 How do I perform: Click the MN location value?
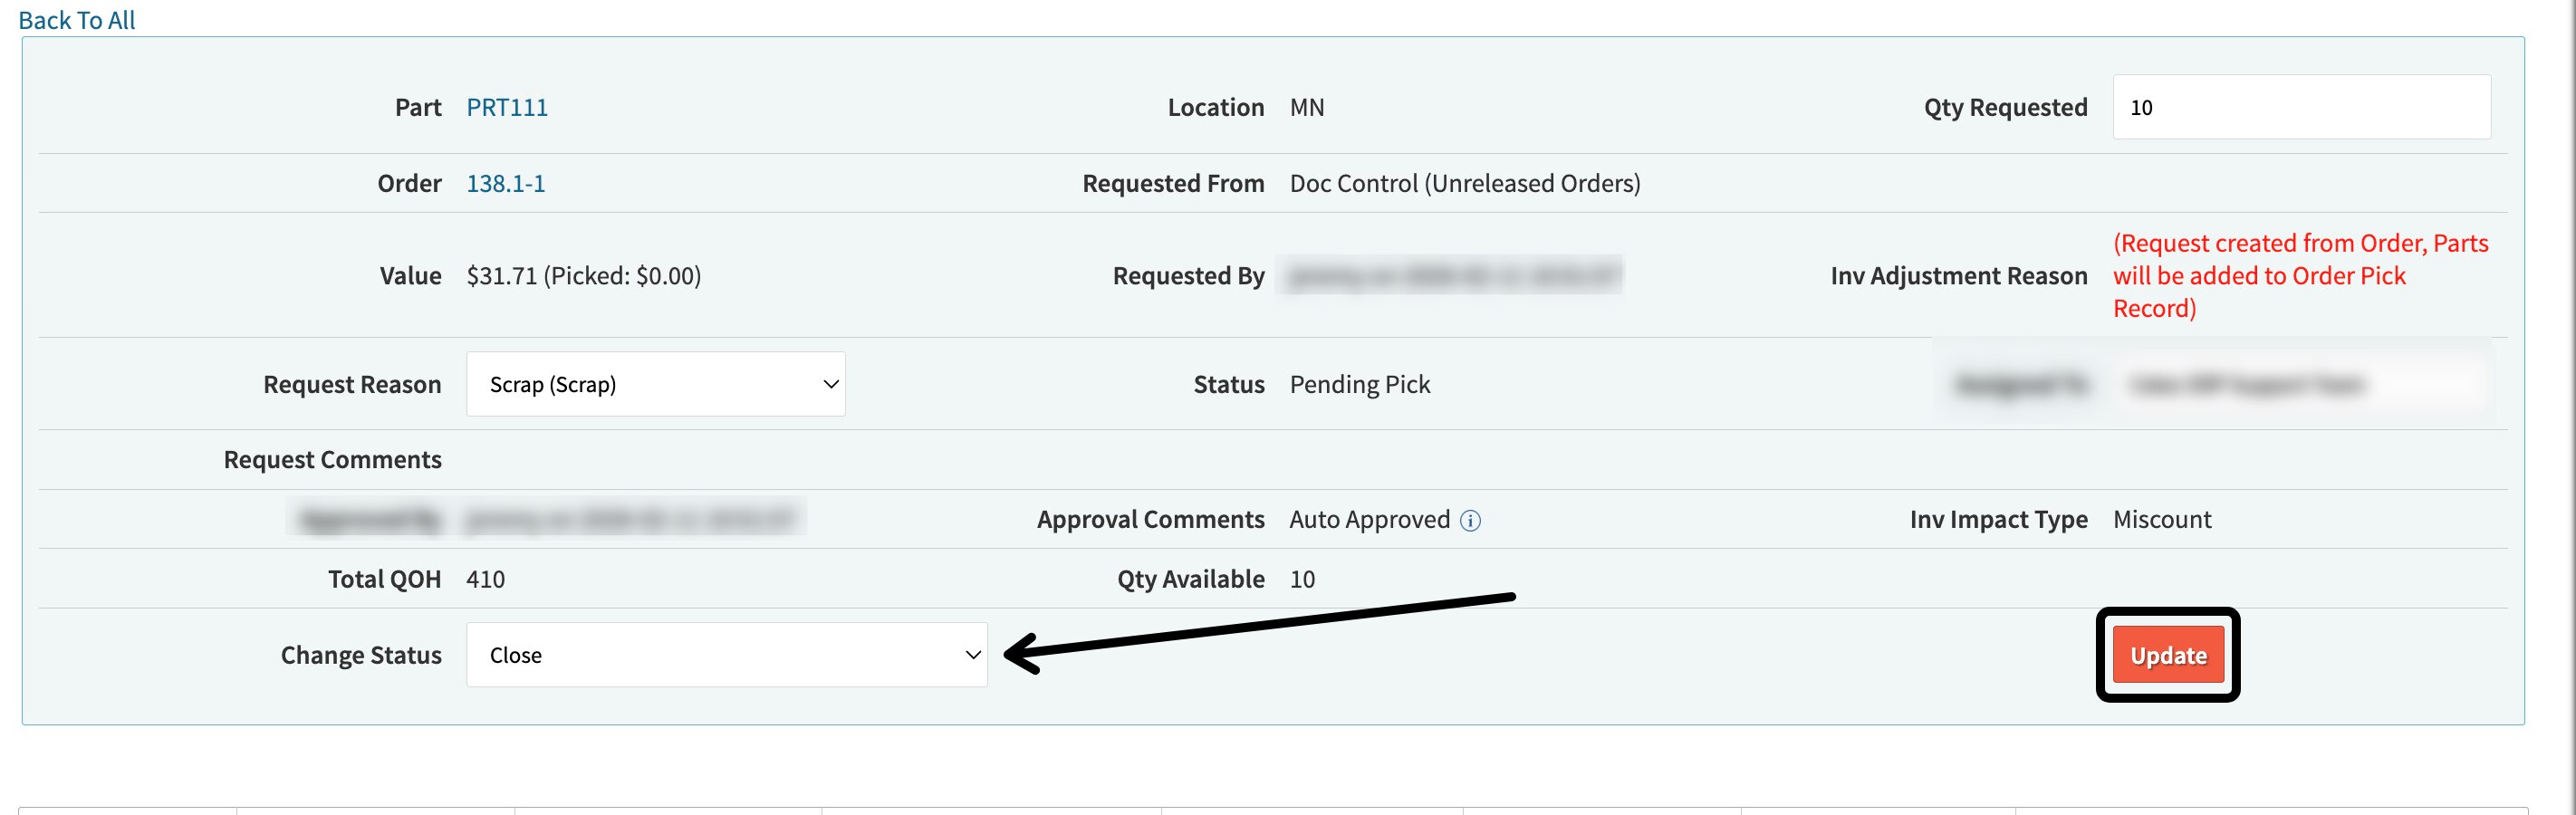(1306, 107)
